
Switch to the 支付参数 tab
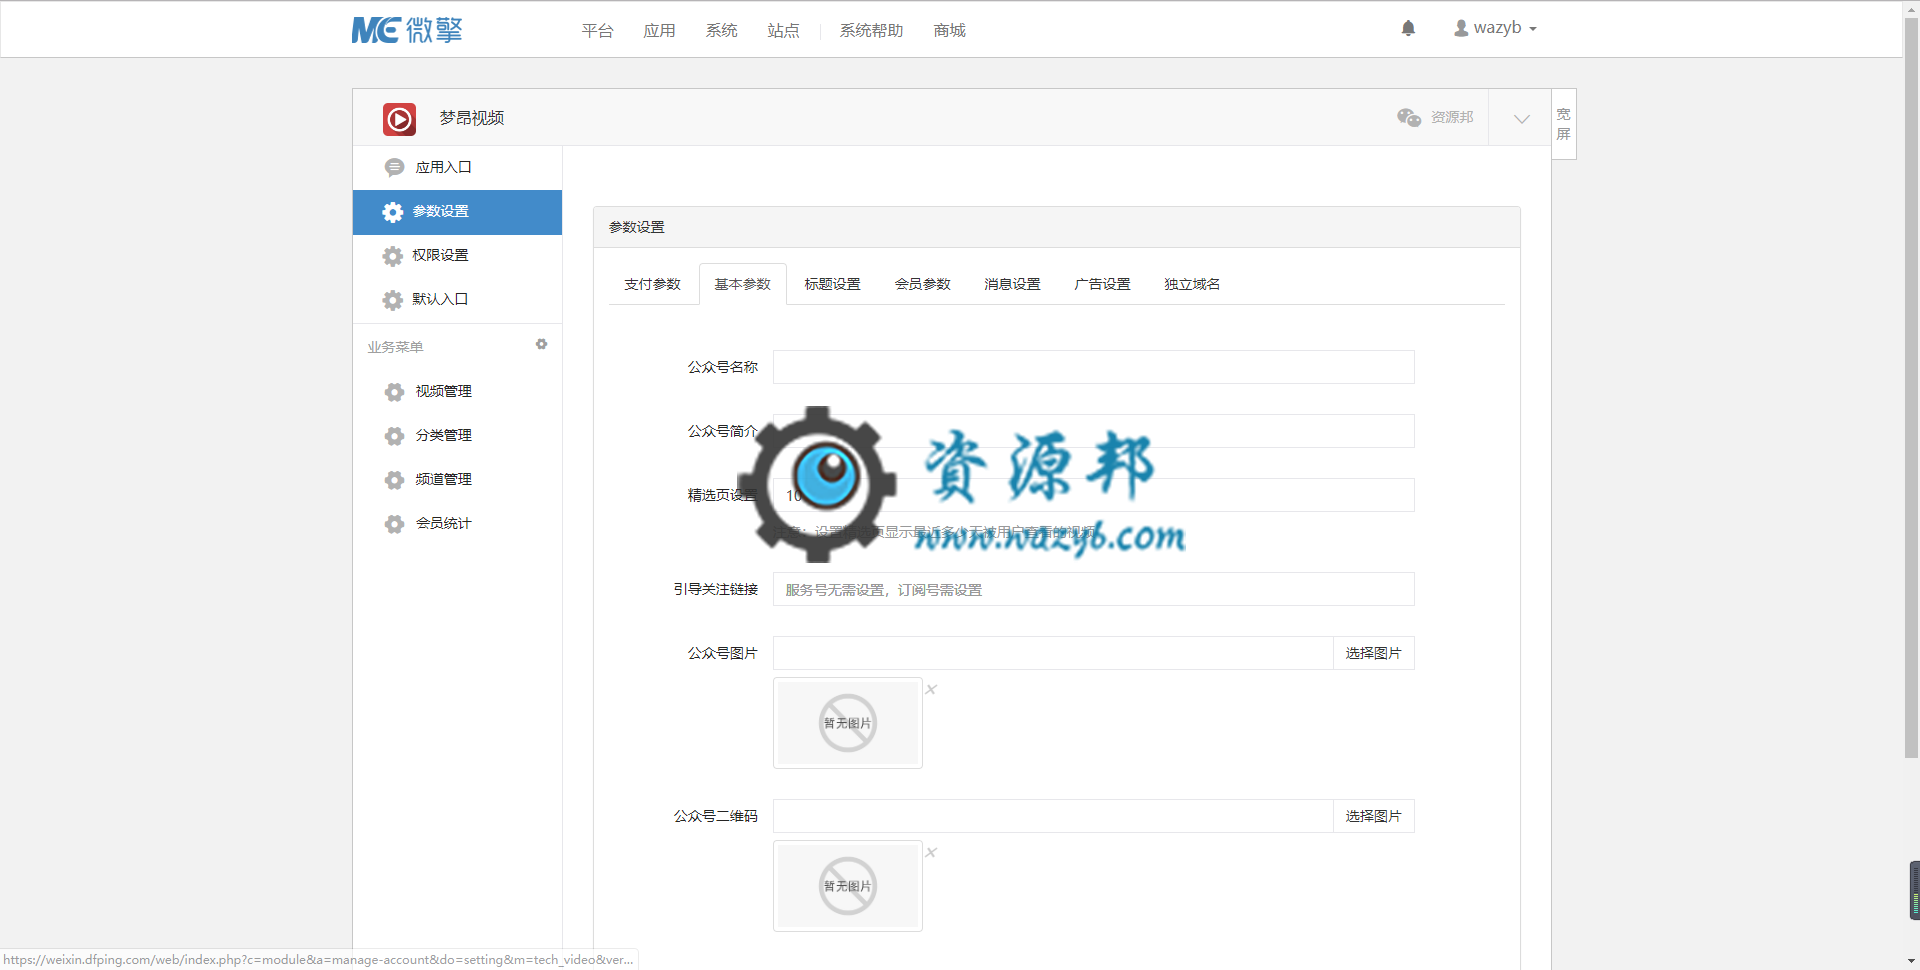pyautogui.click(x=652, y=284)
